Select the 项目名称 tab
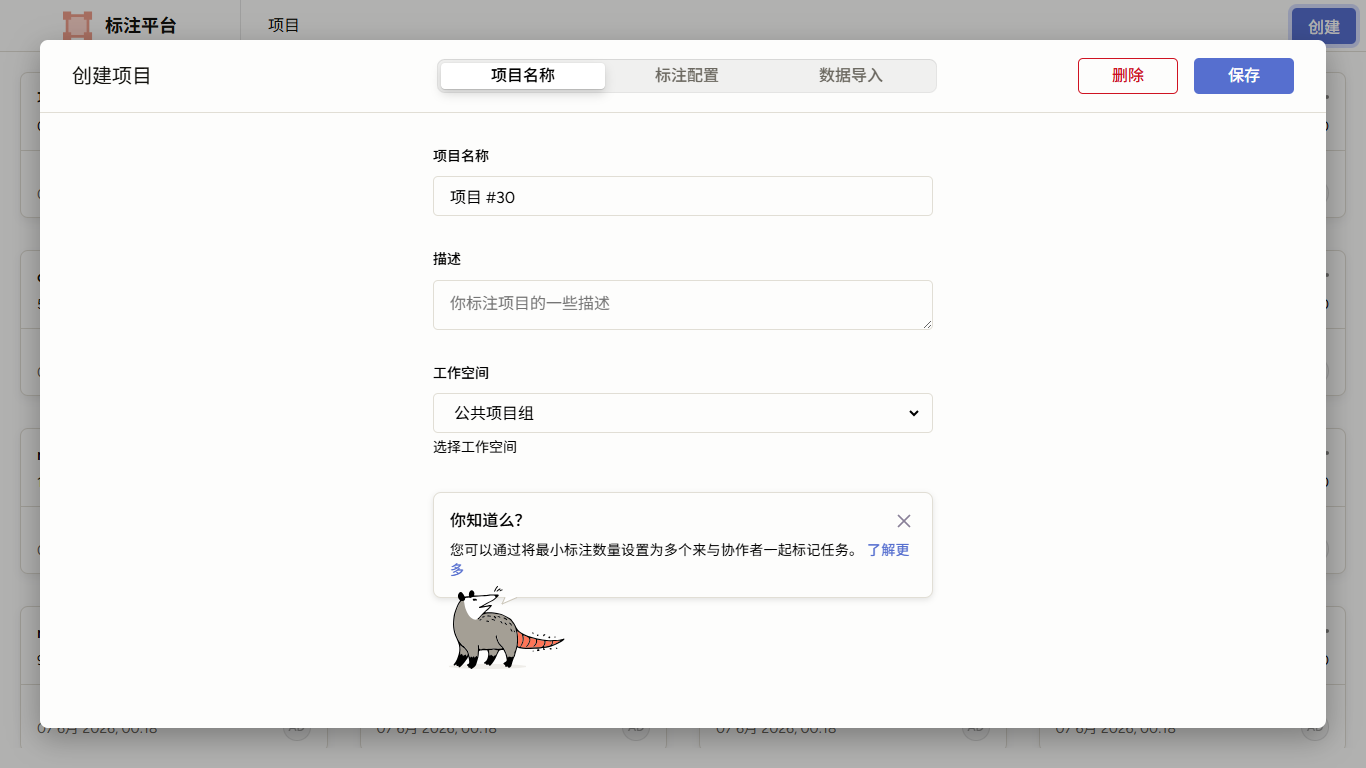The image size is (1366, 768). pos(523,76)
